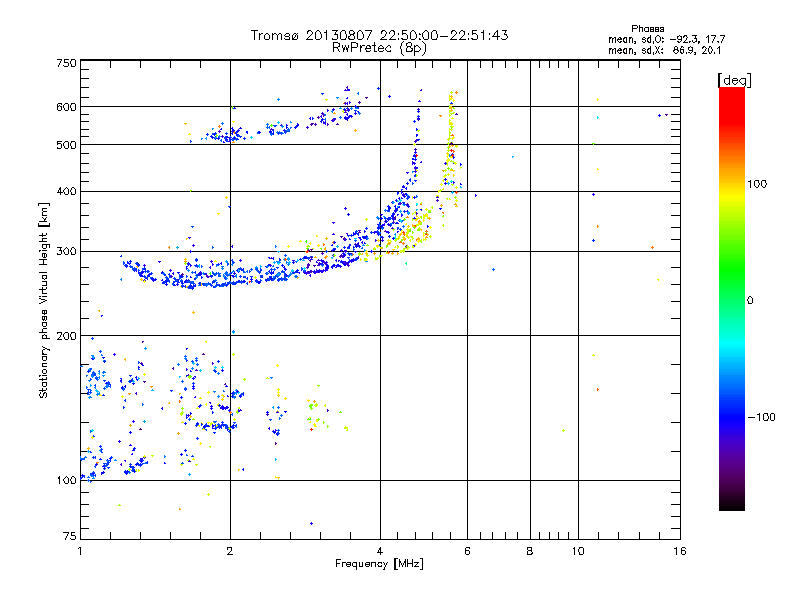Viewport: 800px width, 600px height.
Task: Click the phase colorbar gradient
Action: click(x=732, y=298)
